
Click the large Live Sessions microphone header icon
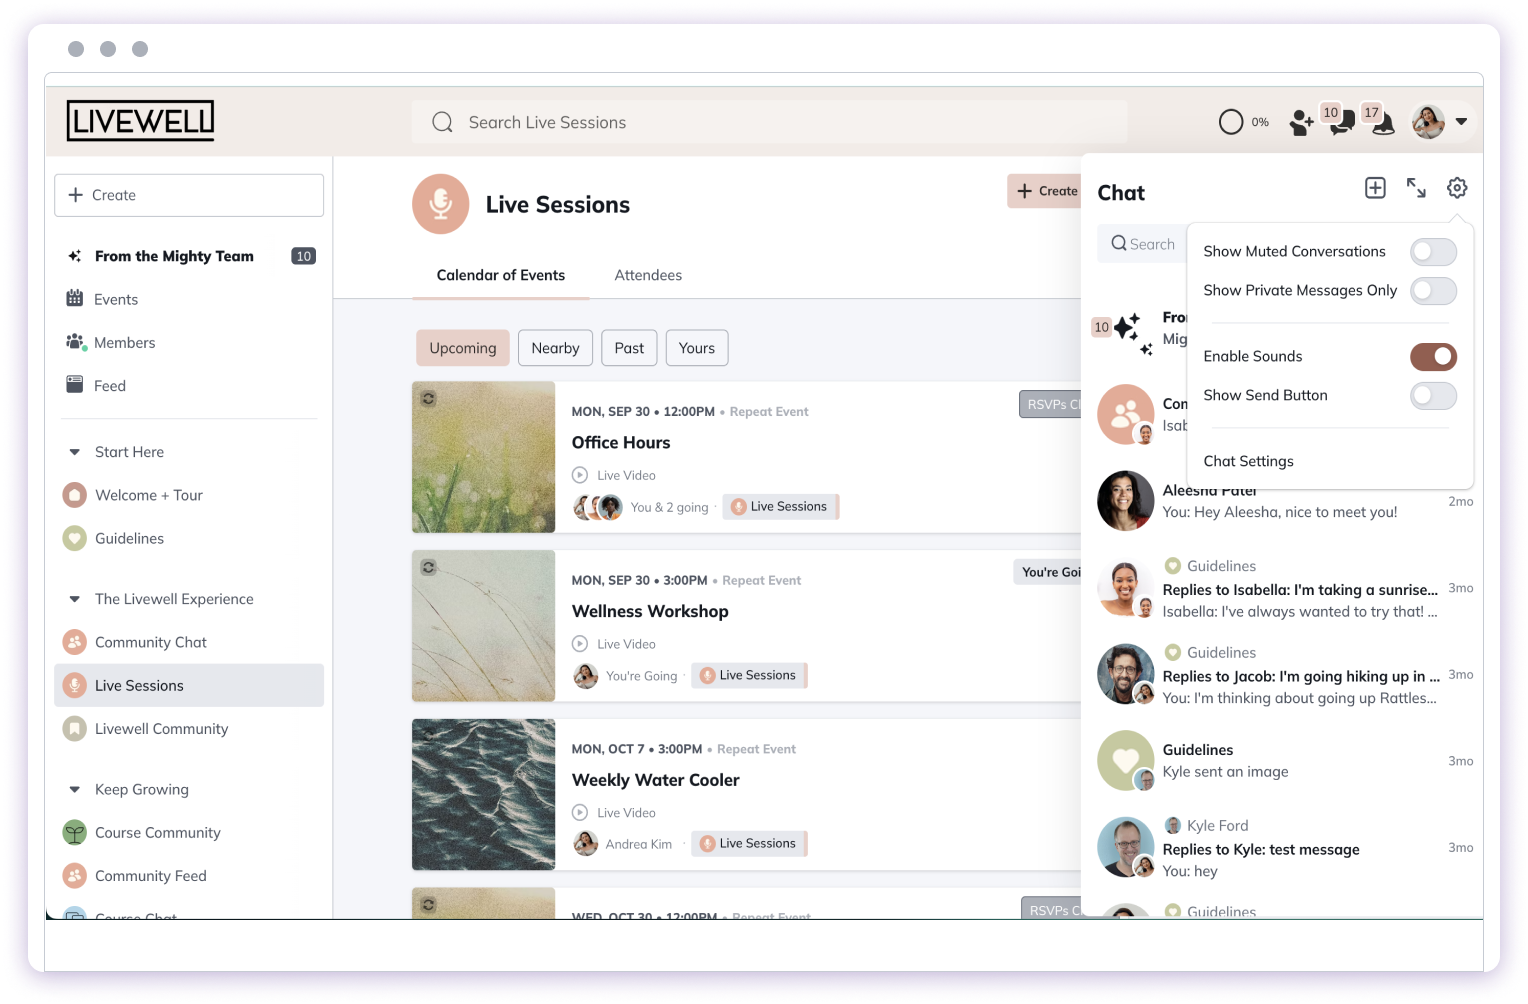(x=440, y=204)
